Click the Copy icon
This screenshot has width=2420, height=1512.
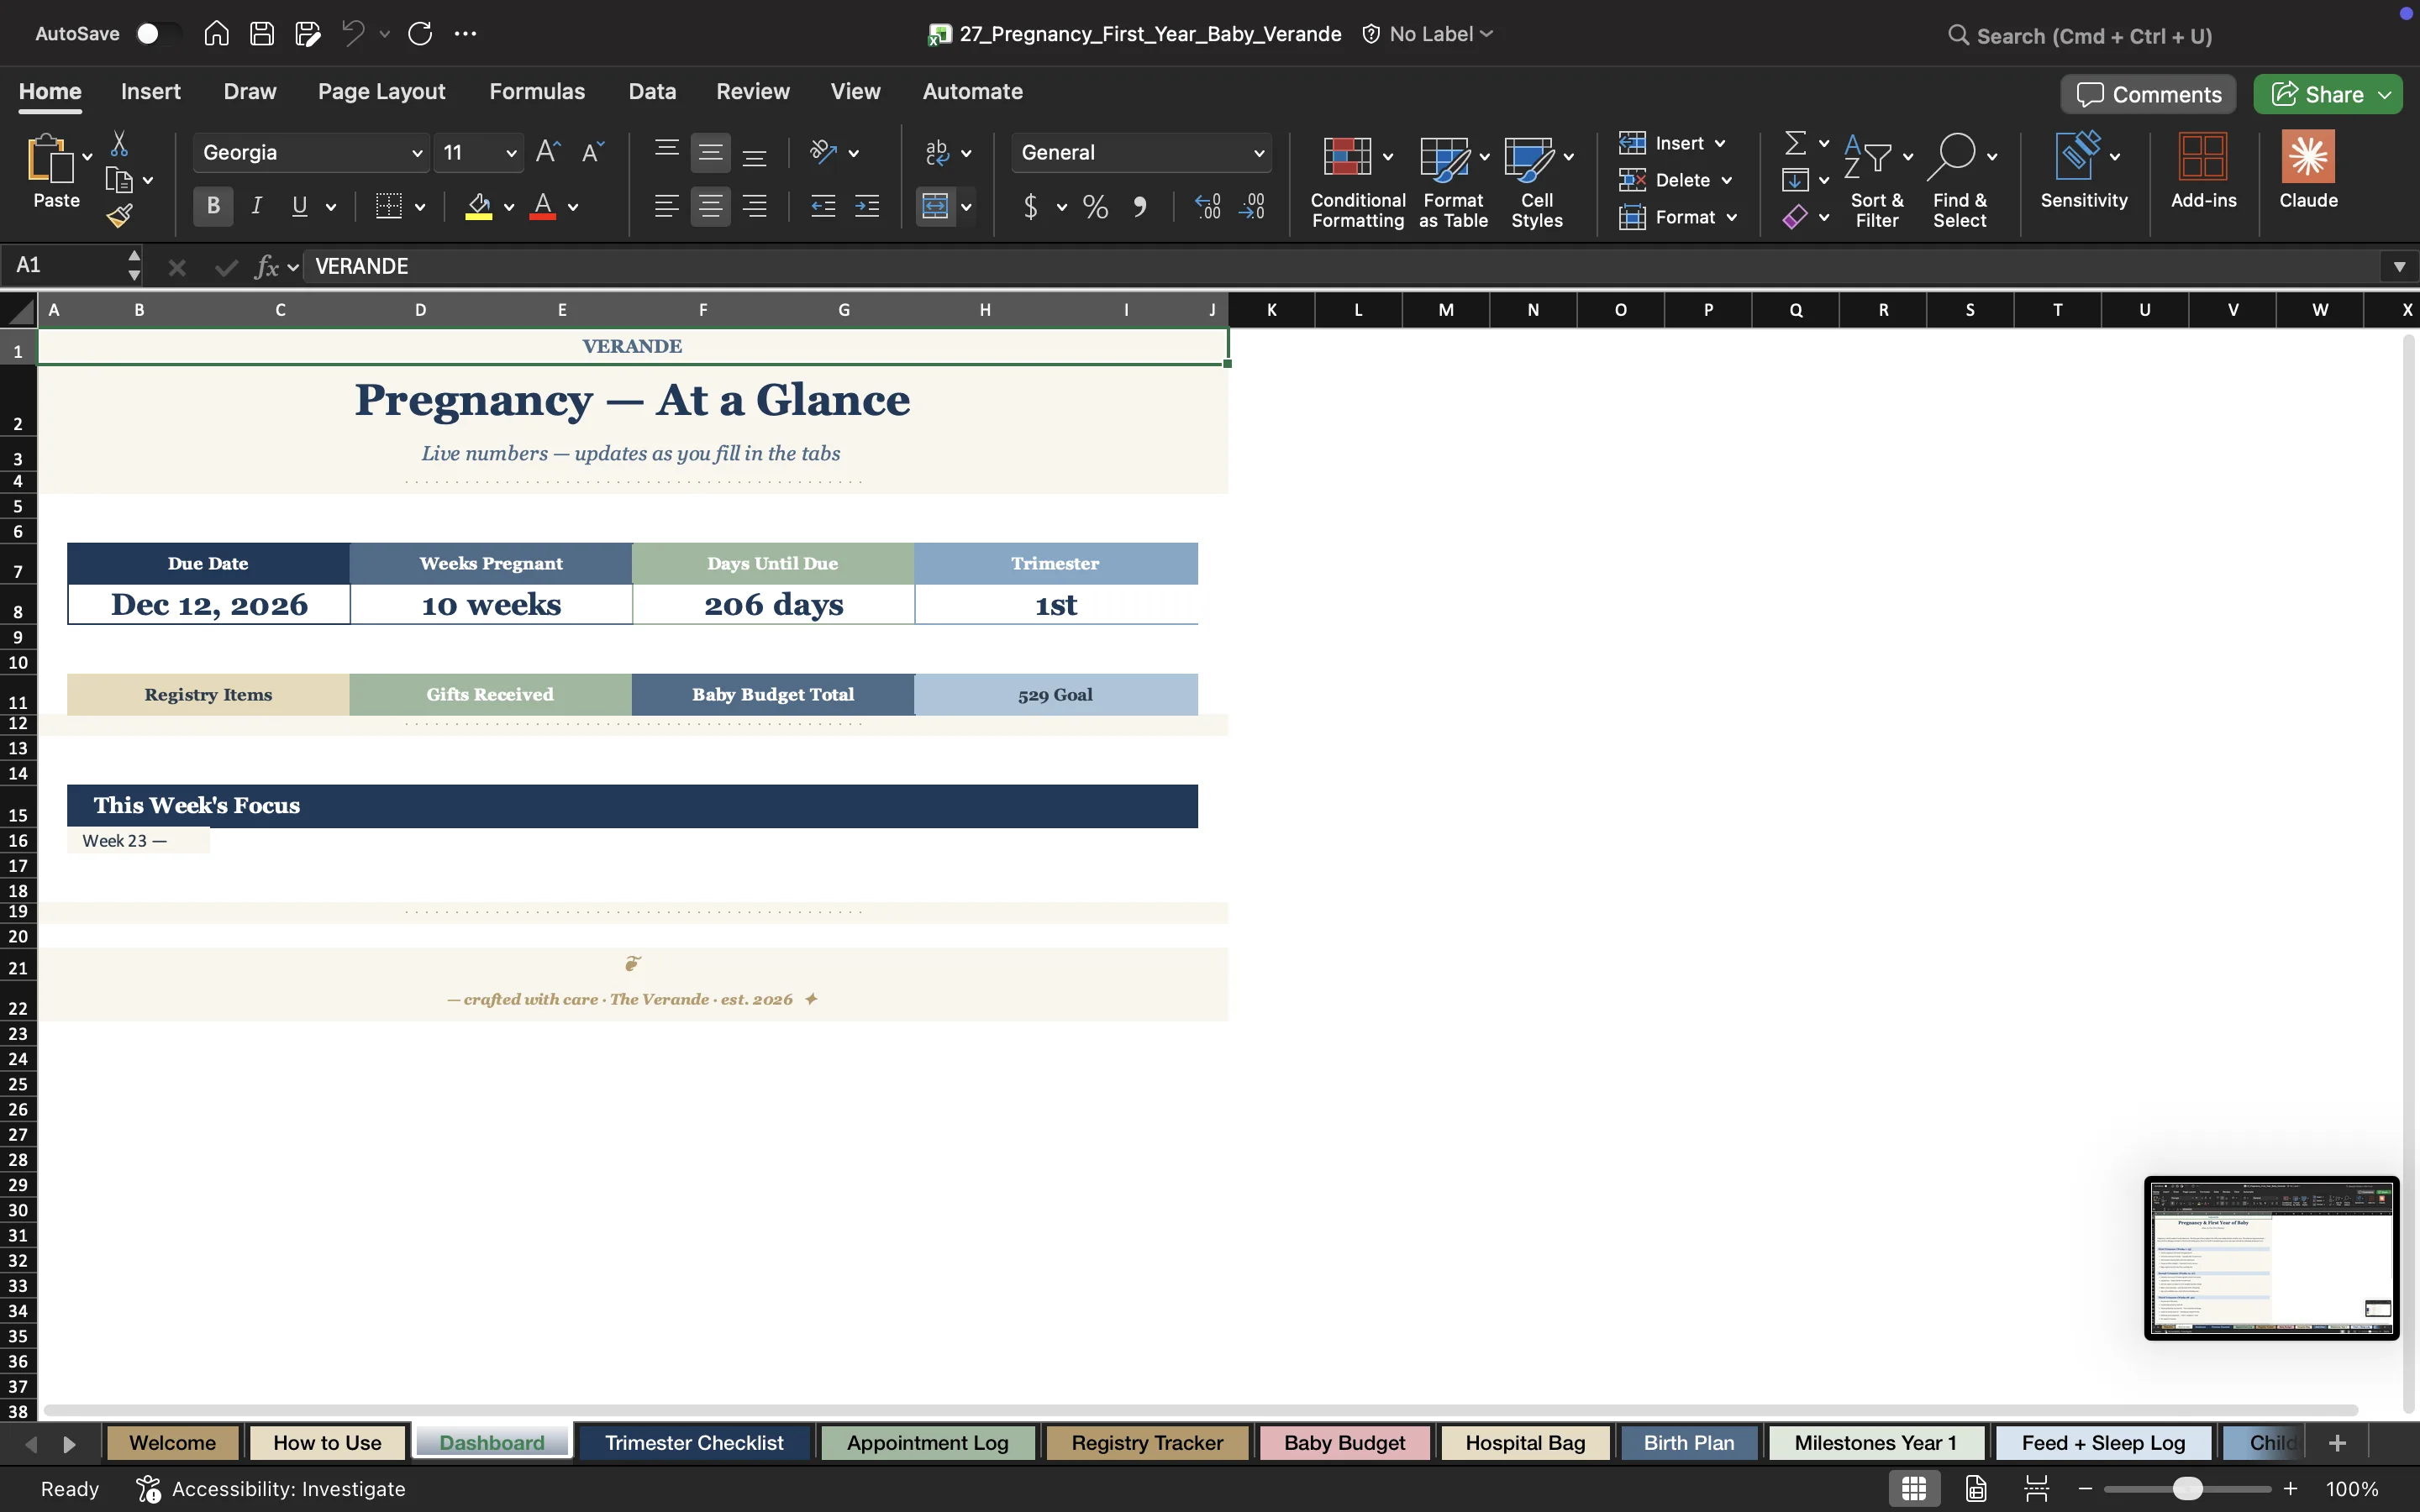[119, 180]
